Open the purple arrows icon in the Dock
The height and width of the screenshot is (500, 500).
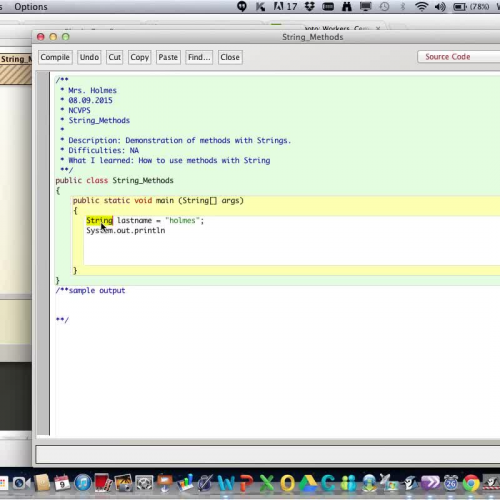[x=430, y=483]
